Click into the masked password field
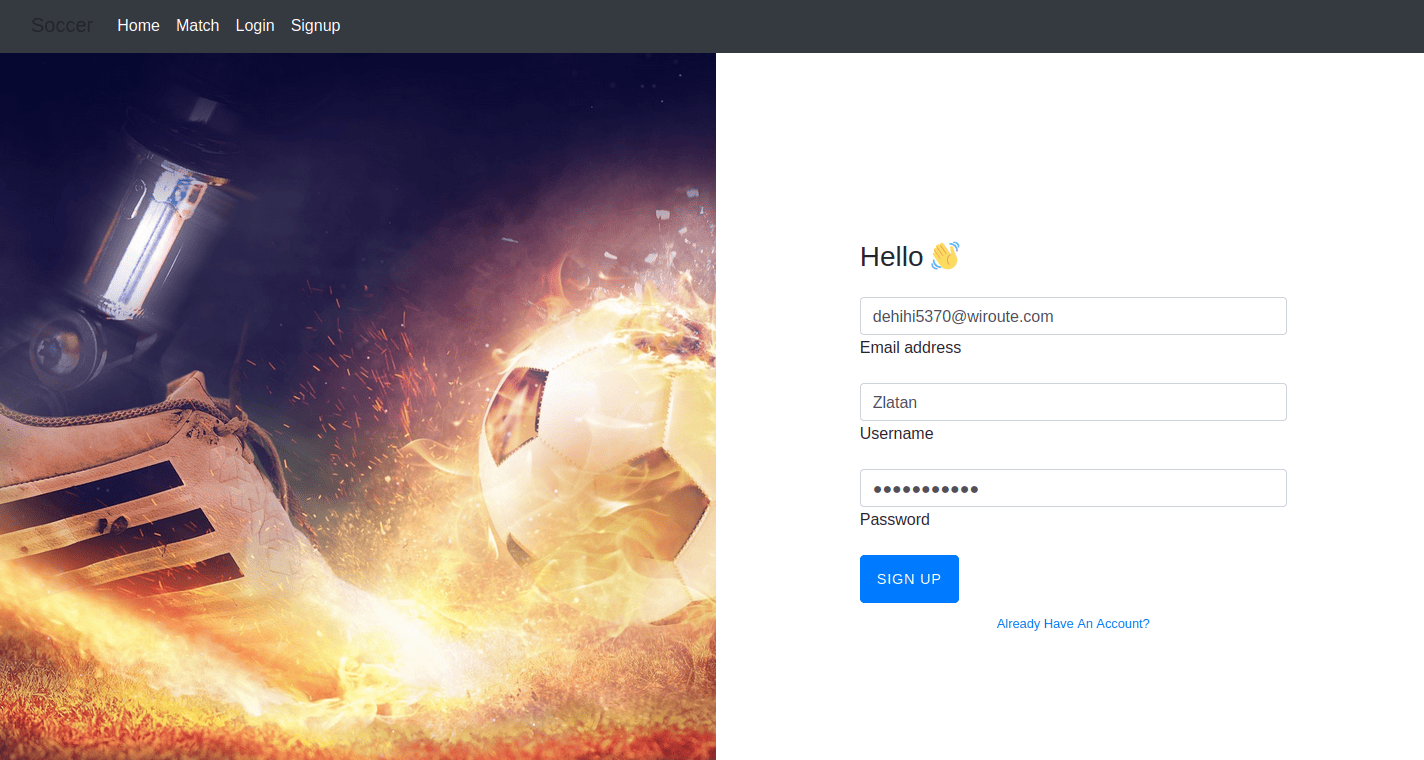The image size is (1424, 760). point(1072,488)
